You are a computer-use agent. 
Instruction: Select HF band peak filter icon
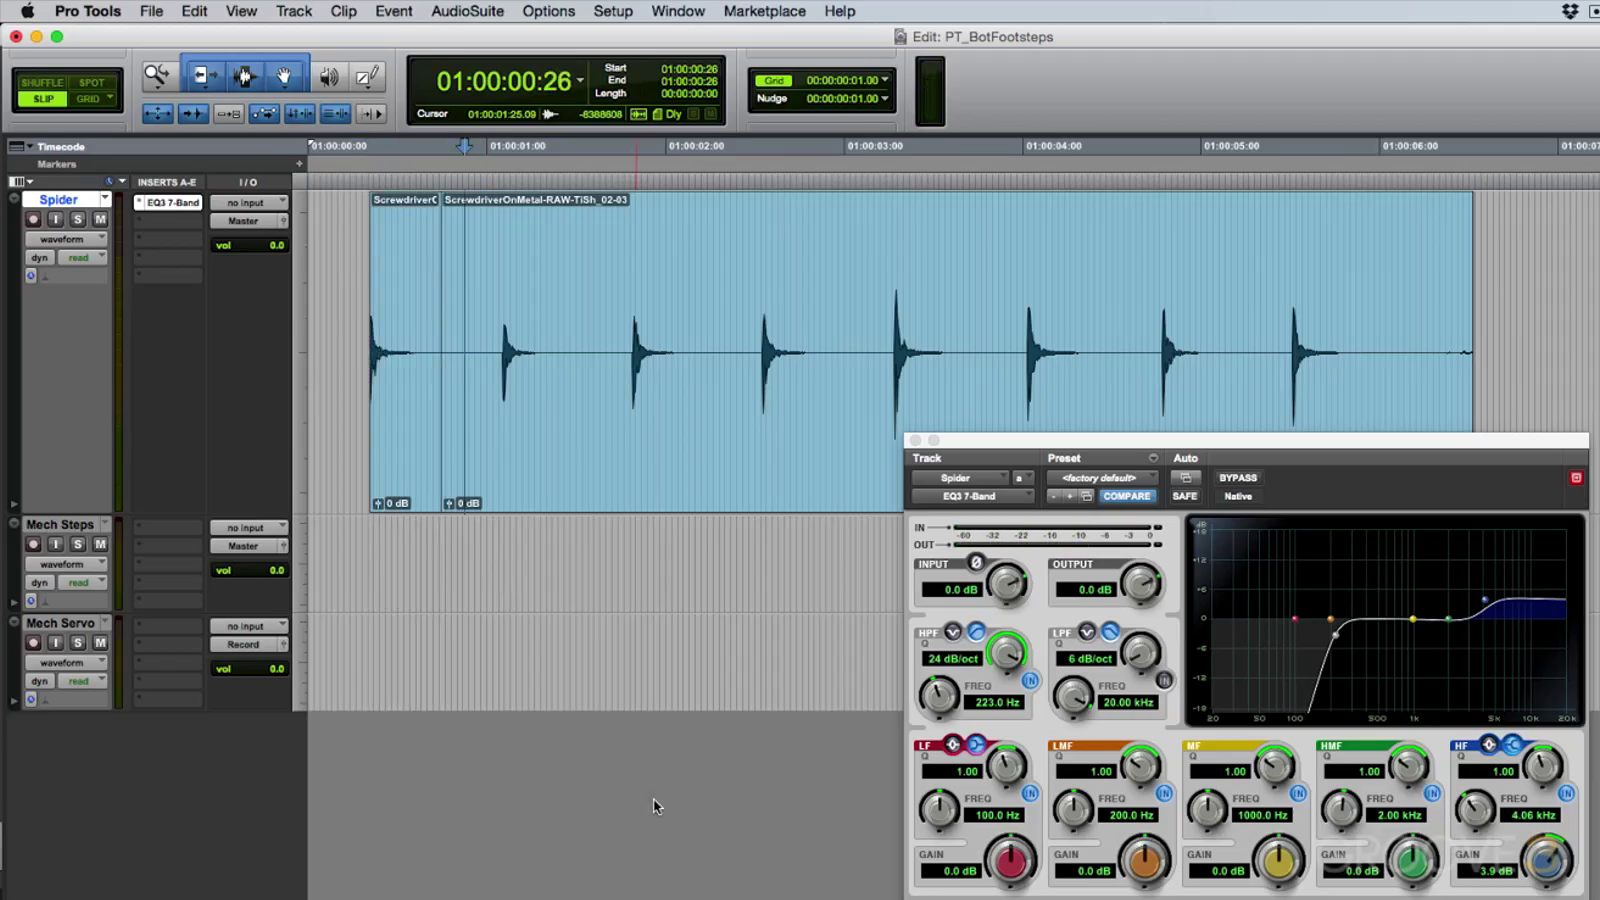pyautogui.click(x=1489, y=744)
